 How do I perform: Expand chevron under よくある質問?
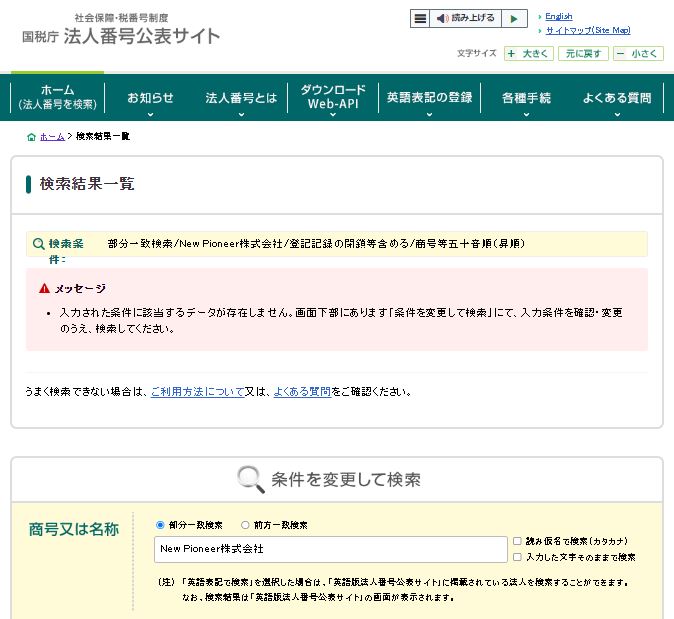pos(617,114)
